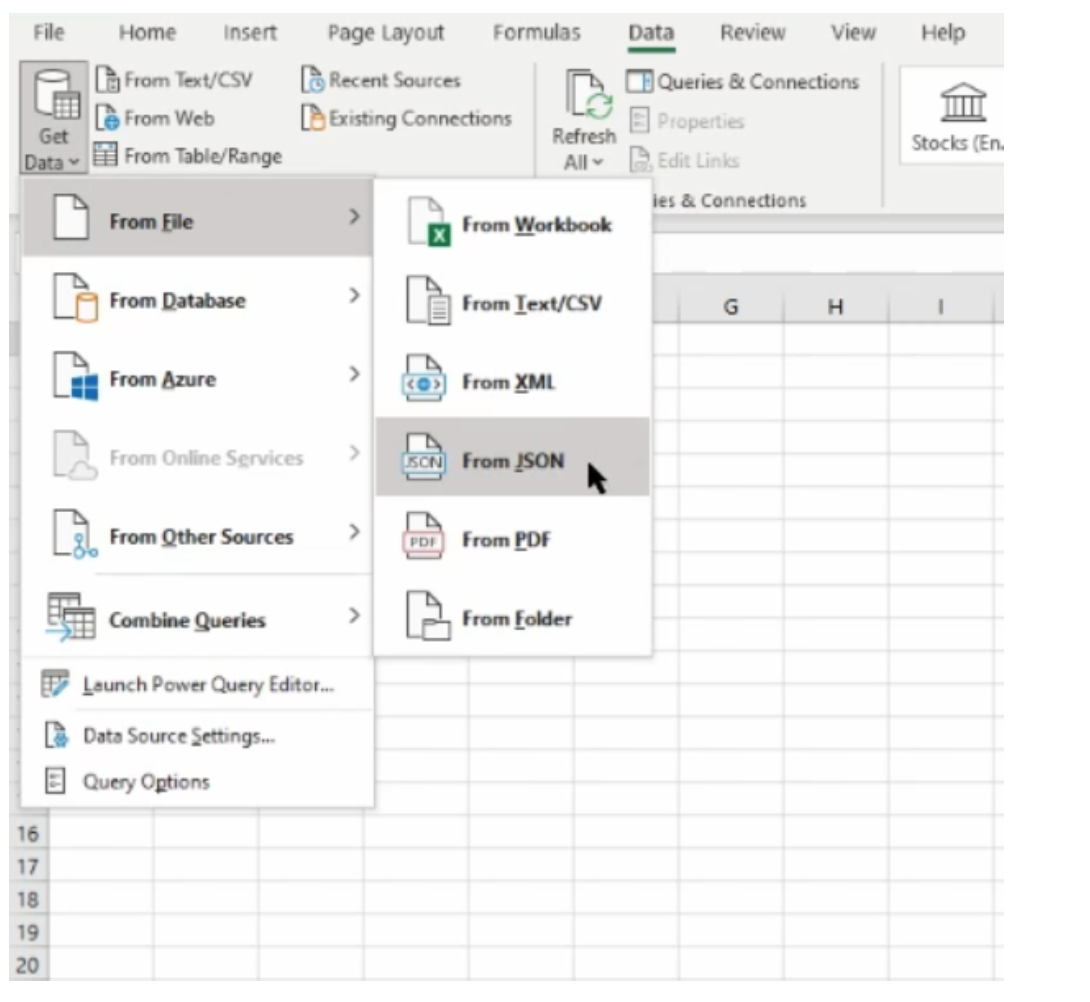
Task: Select column H header
Action: pos(836,306)
